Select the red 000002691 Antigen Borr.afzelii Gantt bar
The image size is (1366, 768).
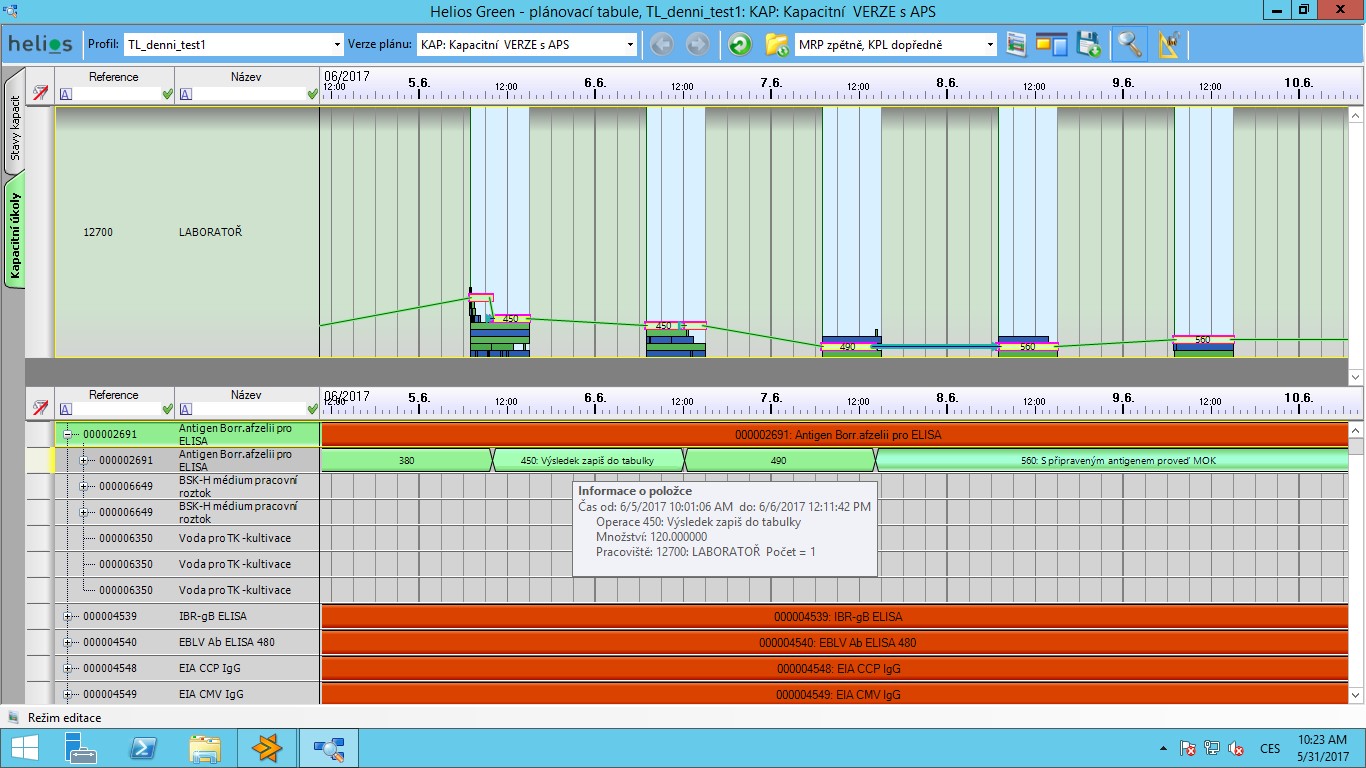(835, 435)
